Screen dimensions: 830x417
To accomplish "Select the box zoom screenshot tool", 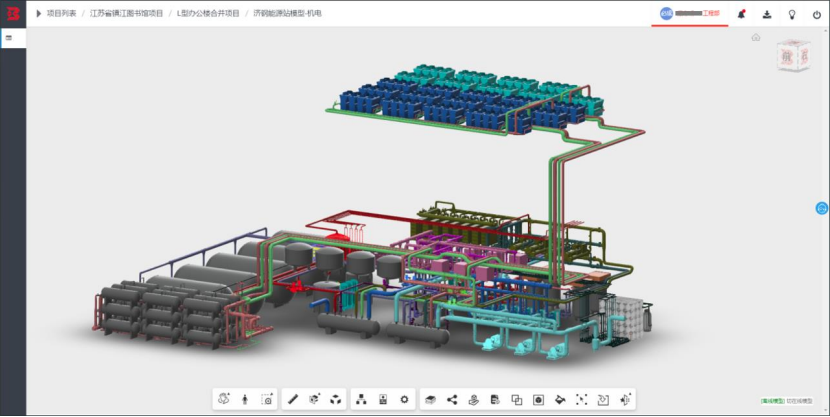I will click(x=267, y=400).
